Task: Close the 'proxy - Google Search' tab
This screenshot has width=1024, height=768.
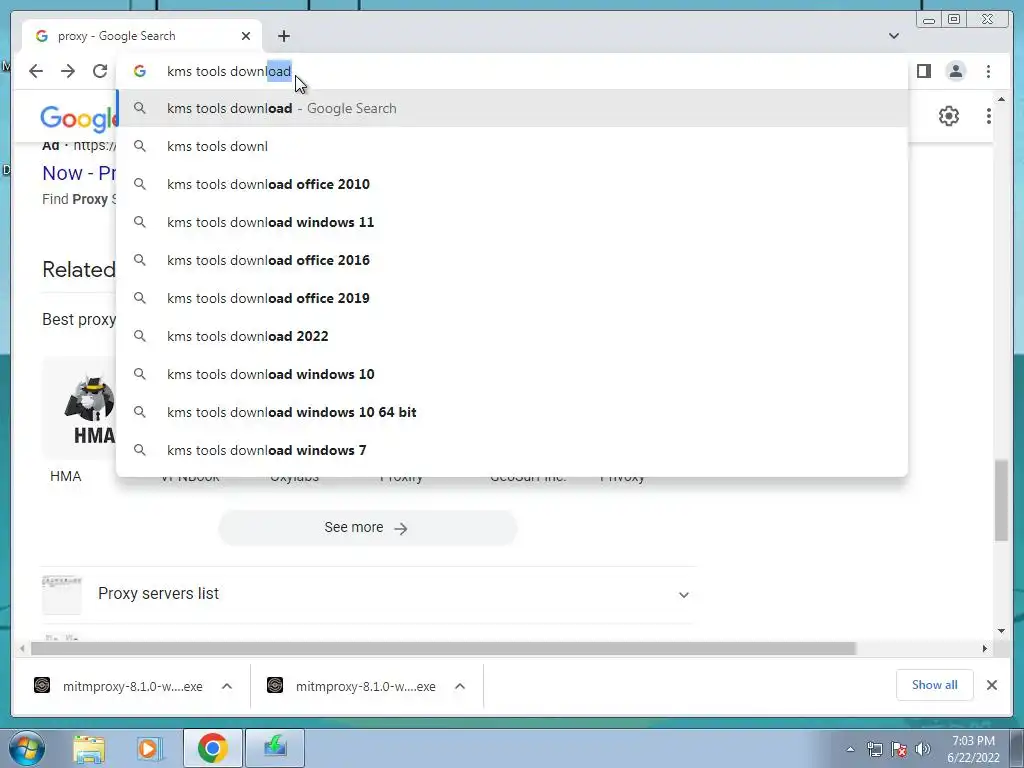Action: (246, 36)
